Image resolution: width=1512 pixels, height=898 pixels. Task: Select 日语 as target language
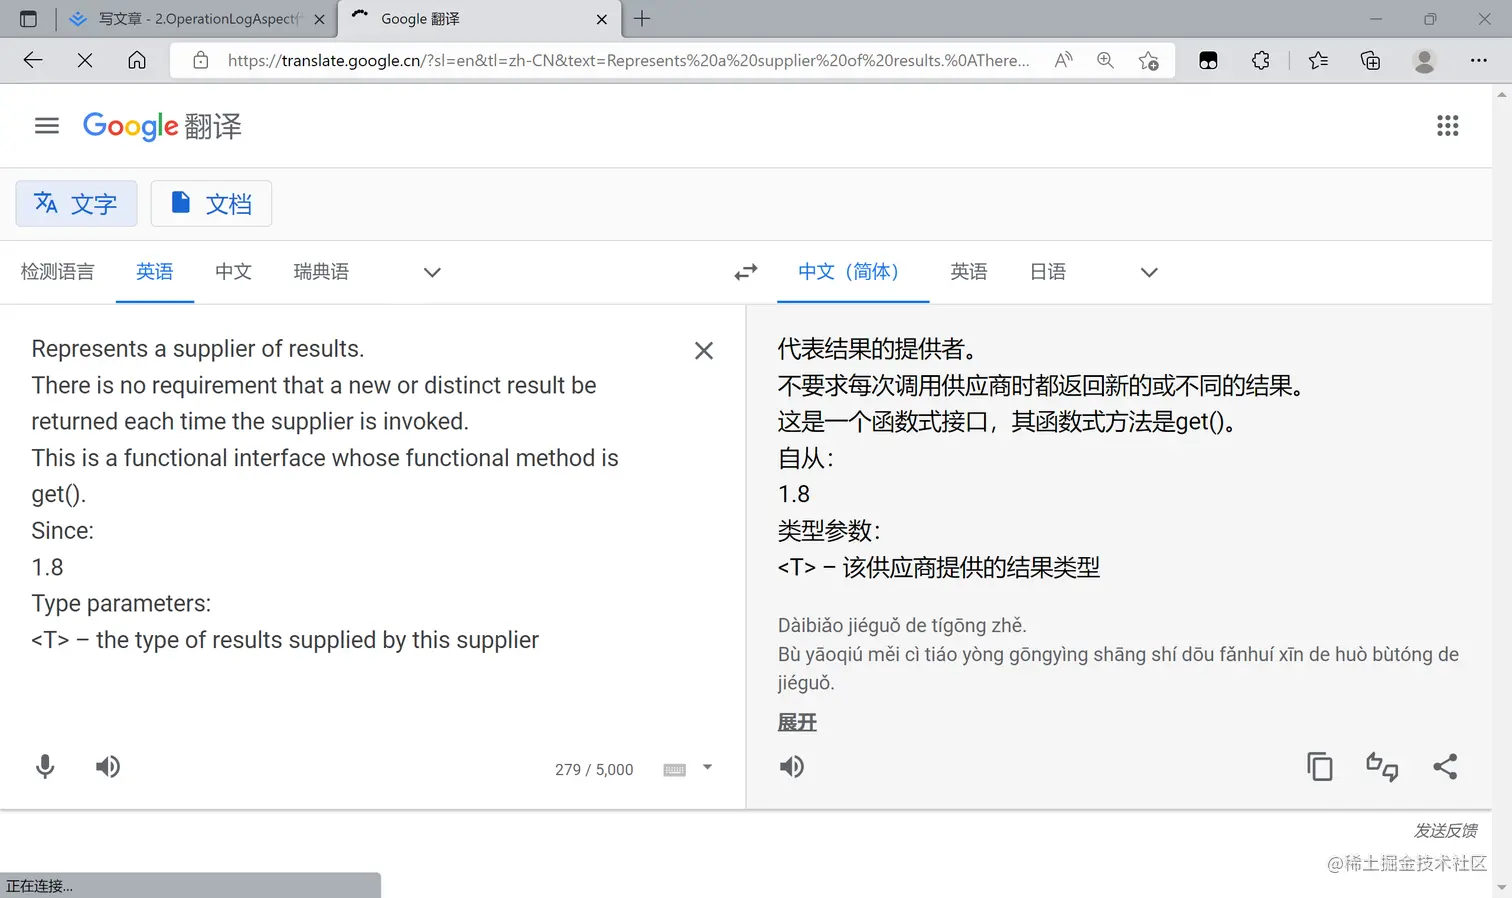(1048, 272)
